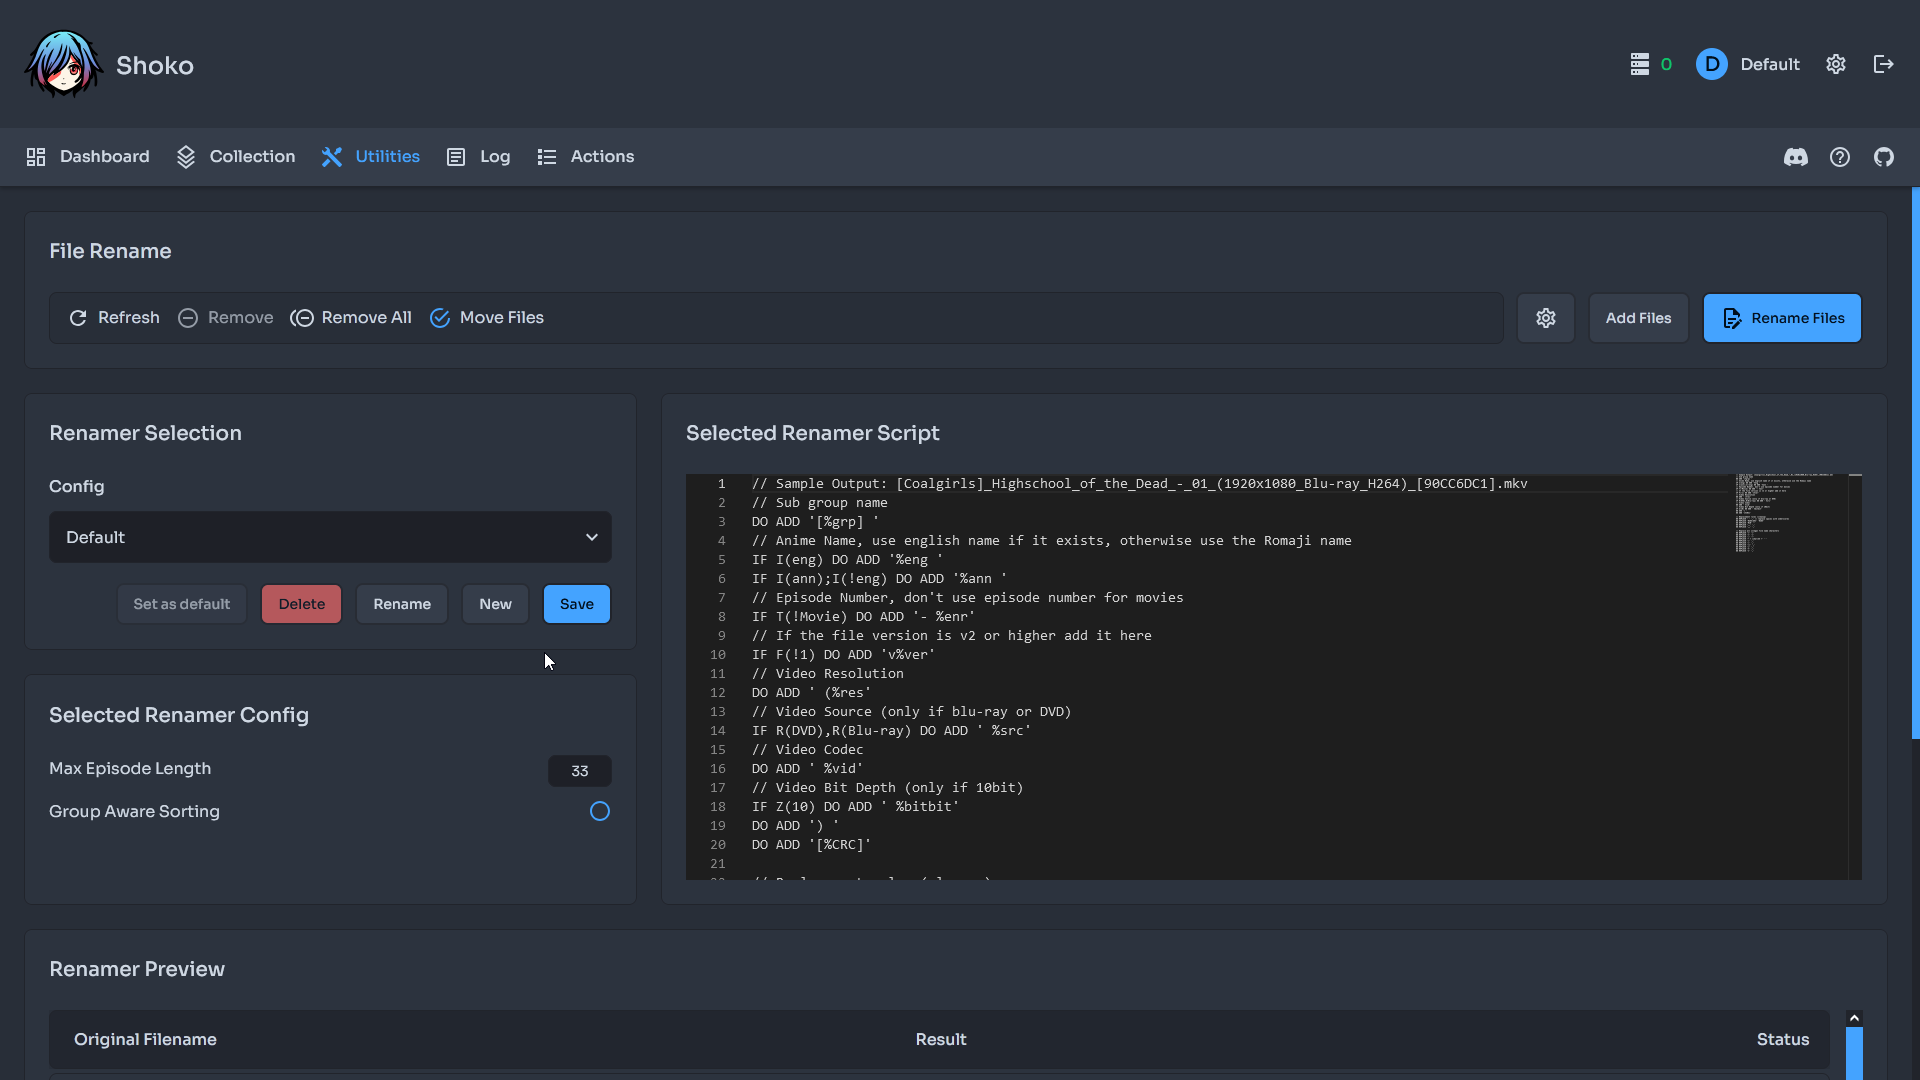The image size is (1920, 1080).
Task: Click the Default username text
Action: 1769,64
